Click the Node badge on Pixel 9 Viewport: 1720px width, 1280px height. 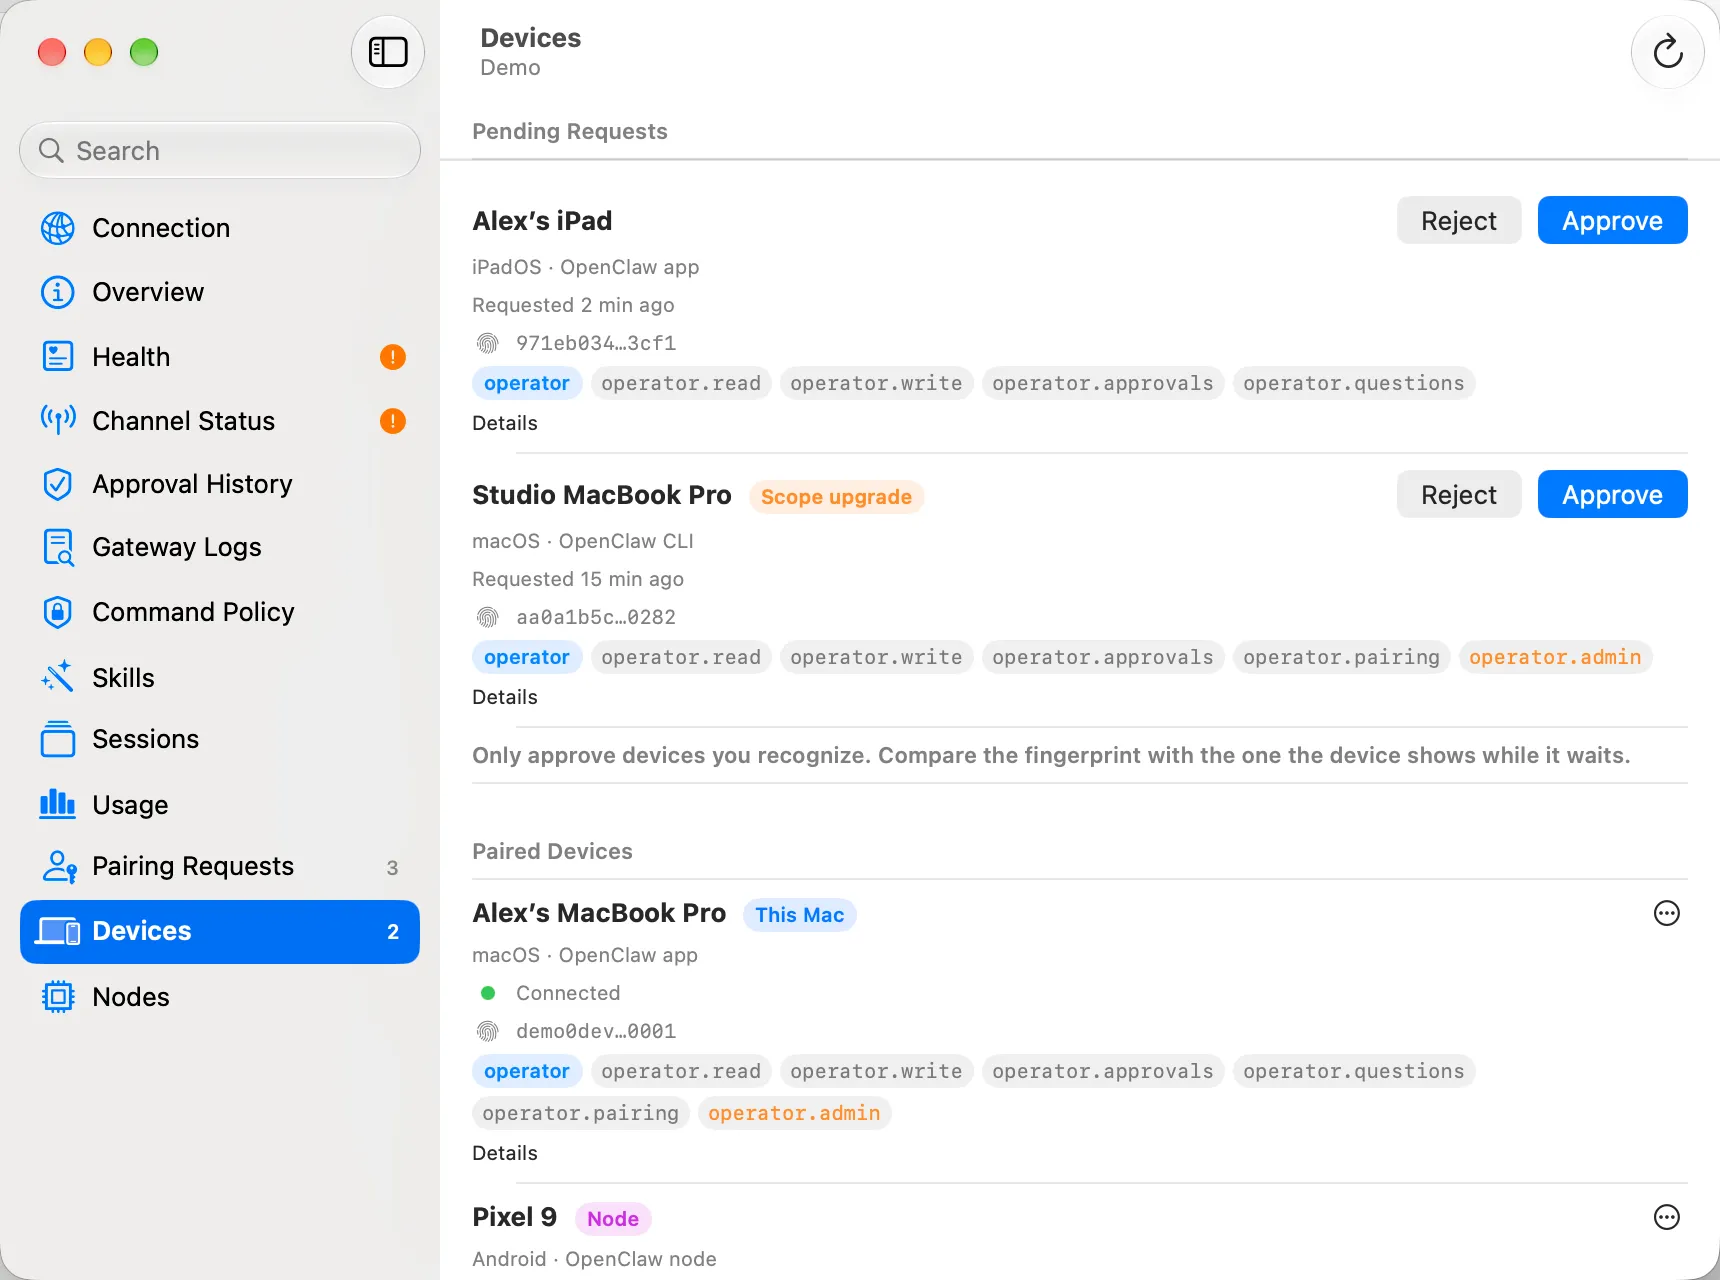(x=613, y=1219)
